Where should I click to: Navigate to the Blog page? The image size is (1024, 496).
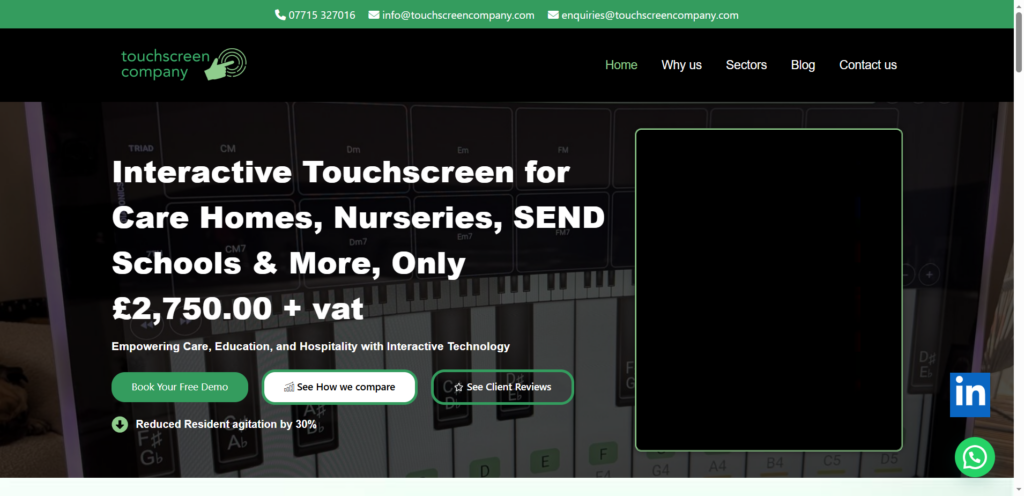(803, 65)
